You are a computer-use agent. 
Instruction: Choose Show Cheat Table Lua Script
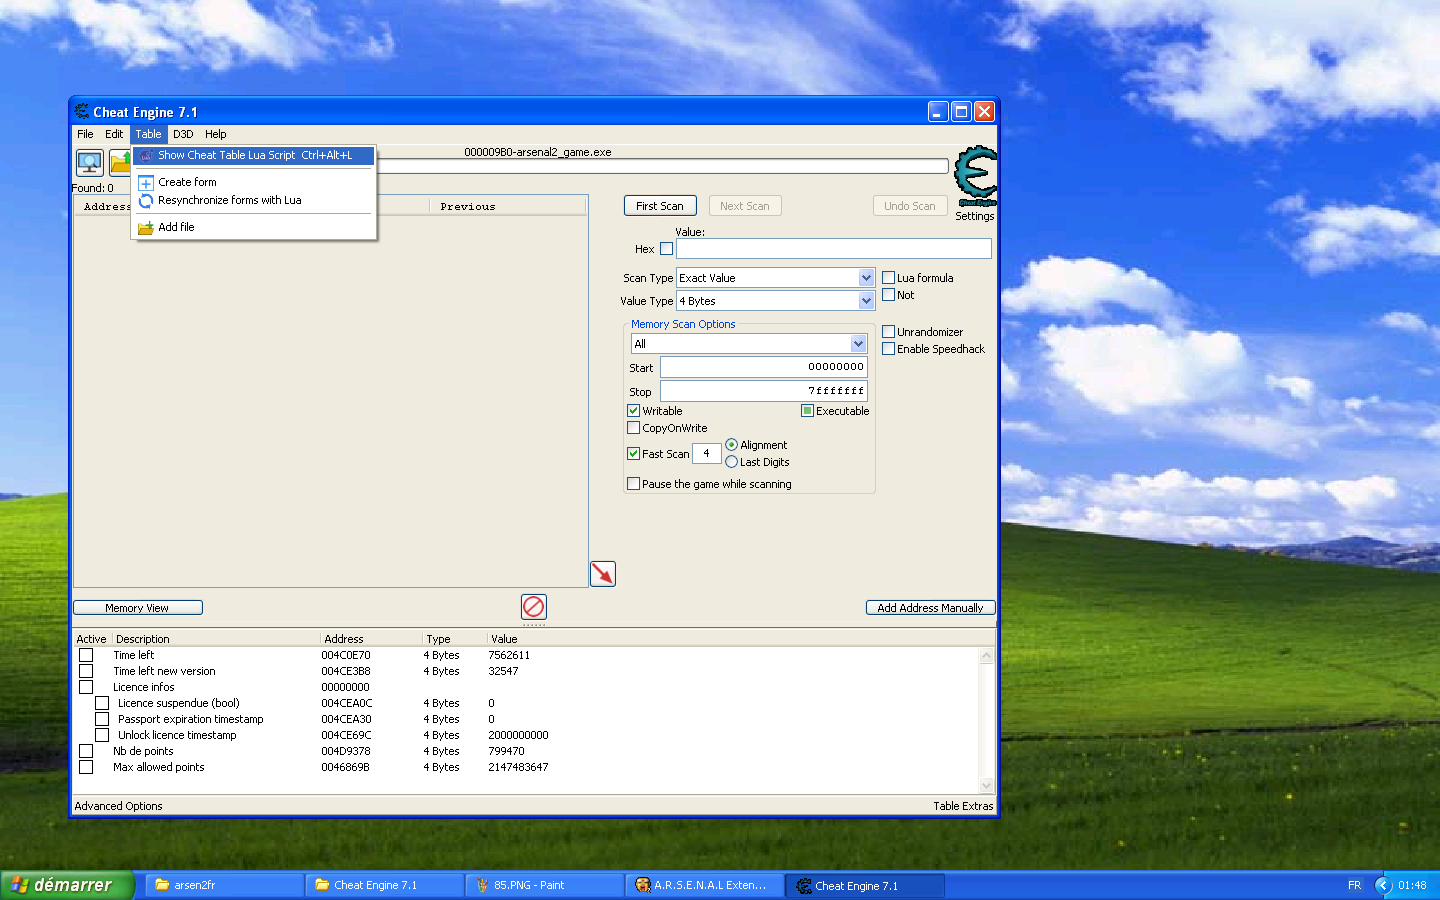[x=254, y=155]
